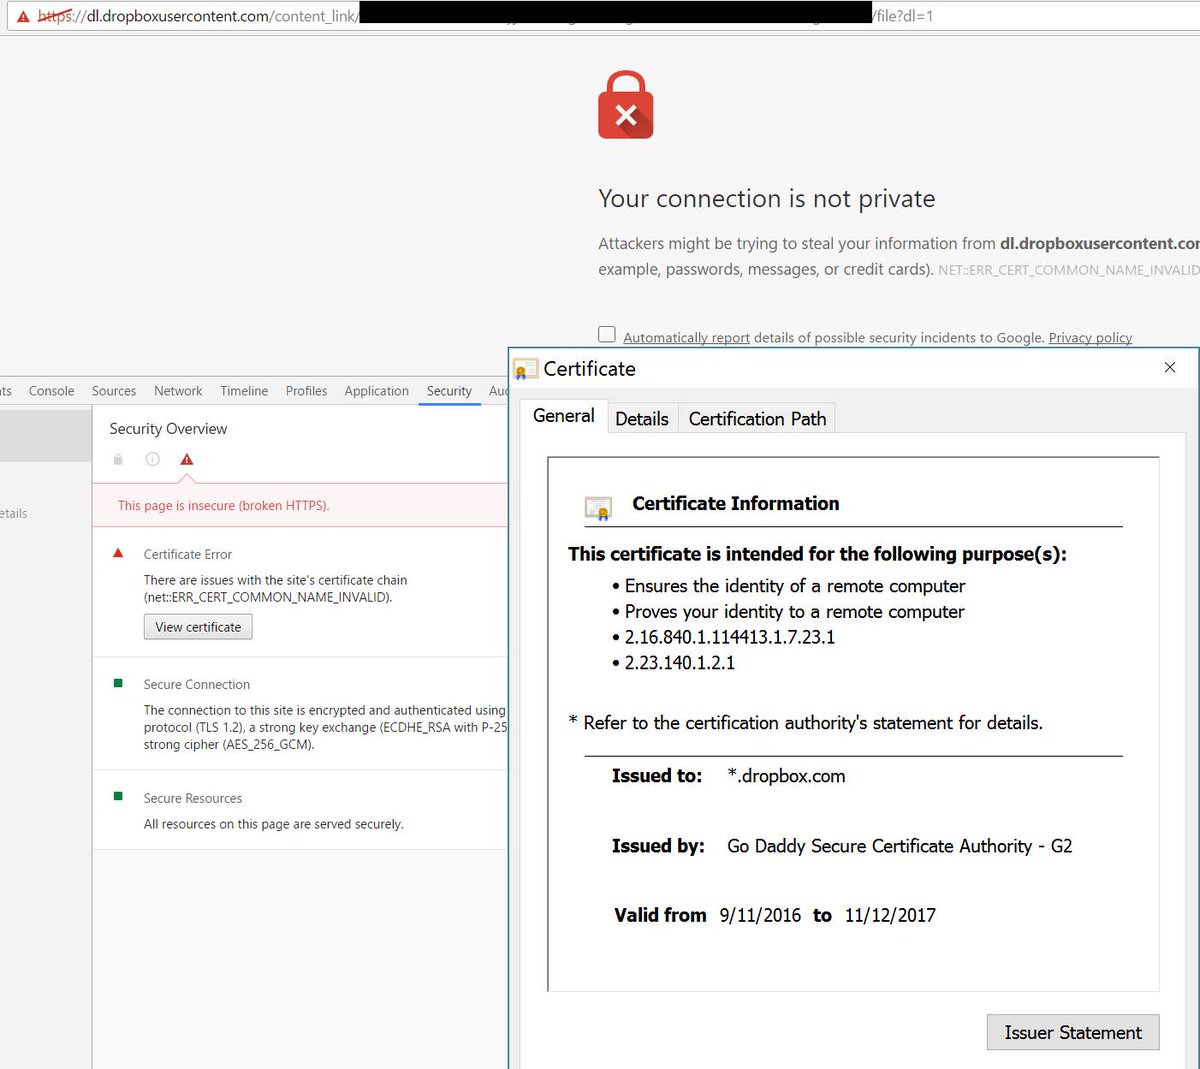Screen dimensions: 1200x1069
Task: Click the green square beside Secure Connection
Action: (118, 683)
